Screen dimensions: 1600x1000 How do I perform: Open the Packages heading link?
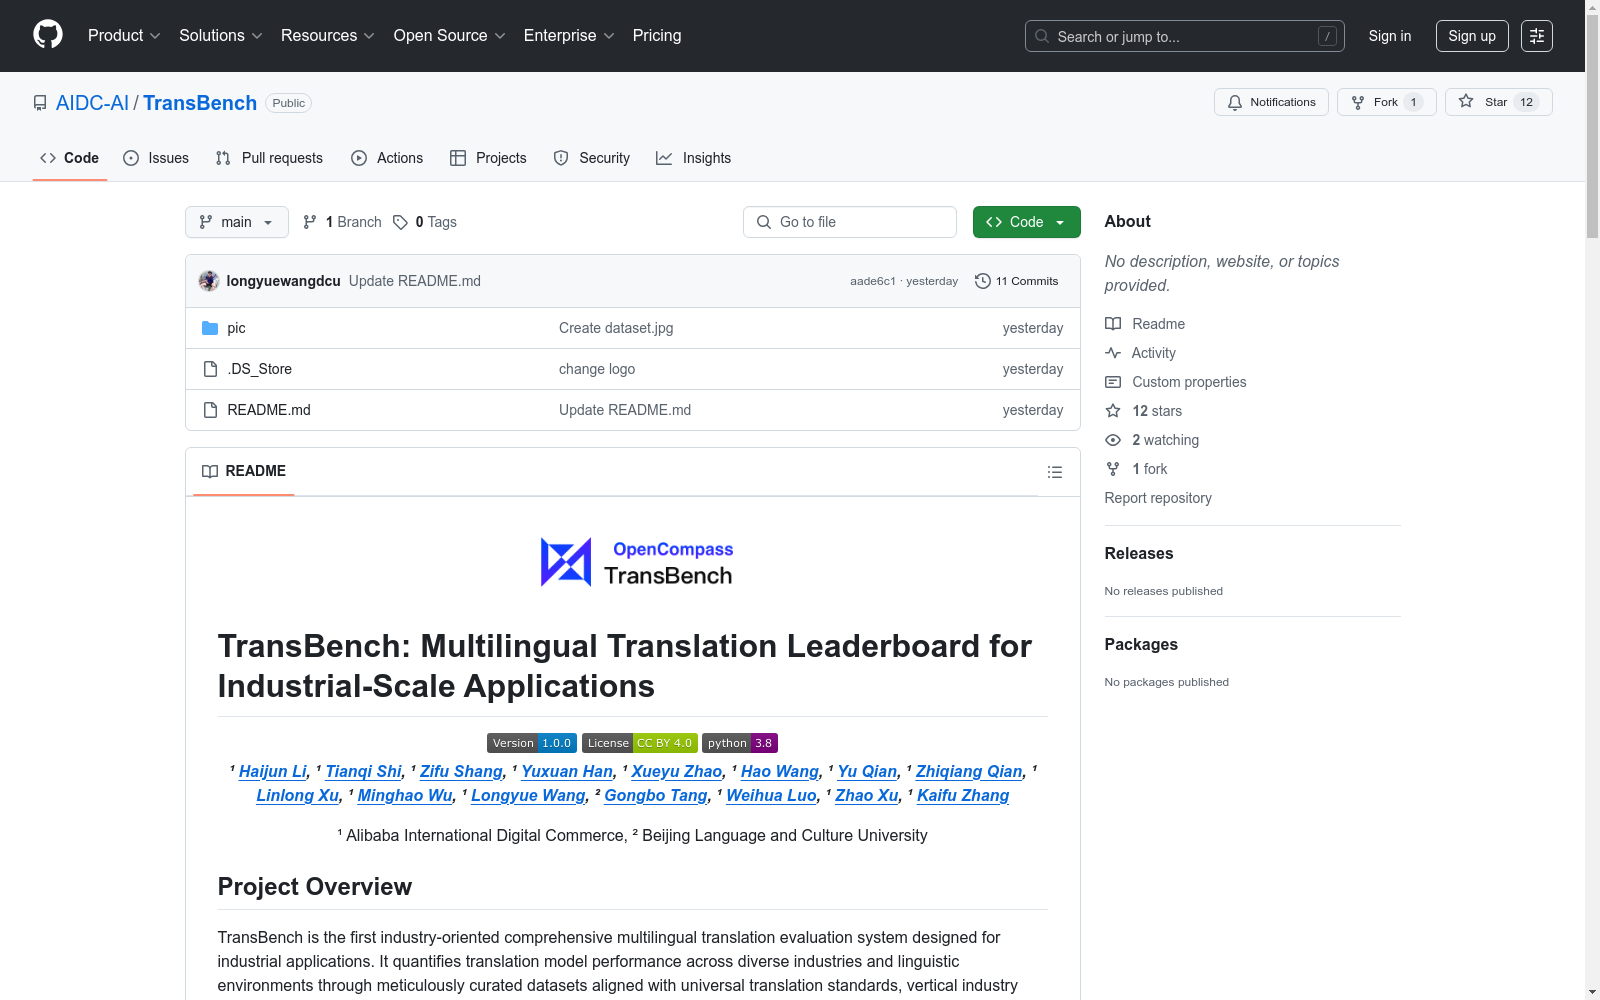point(1141,644)
